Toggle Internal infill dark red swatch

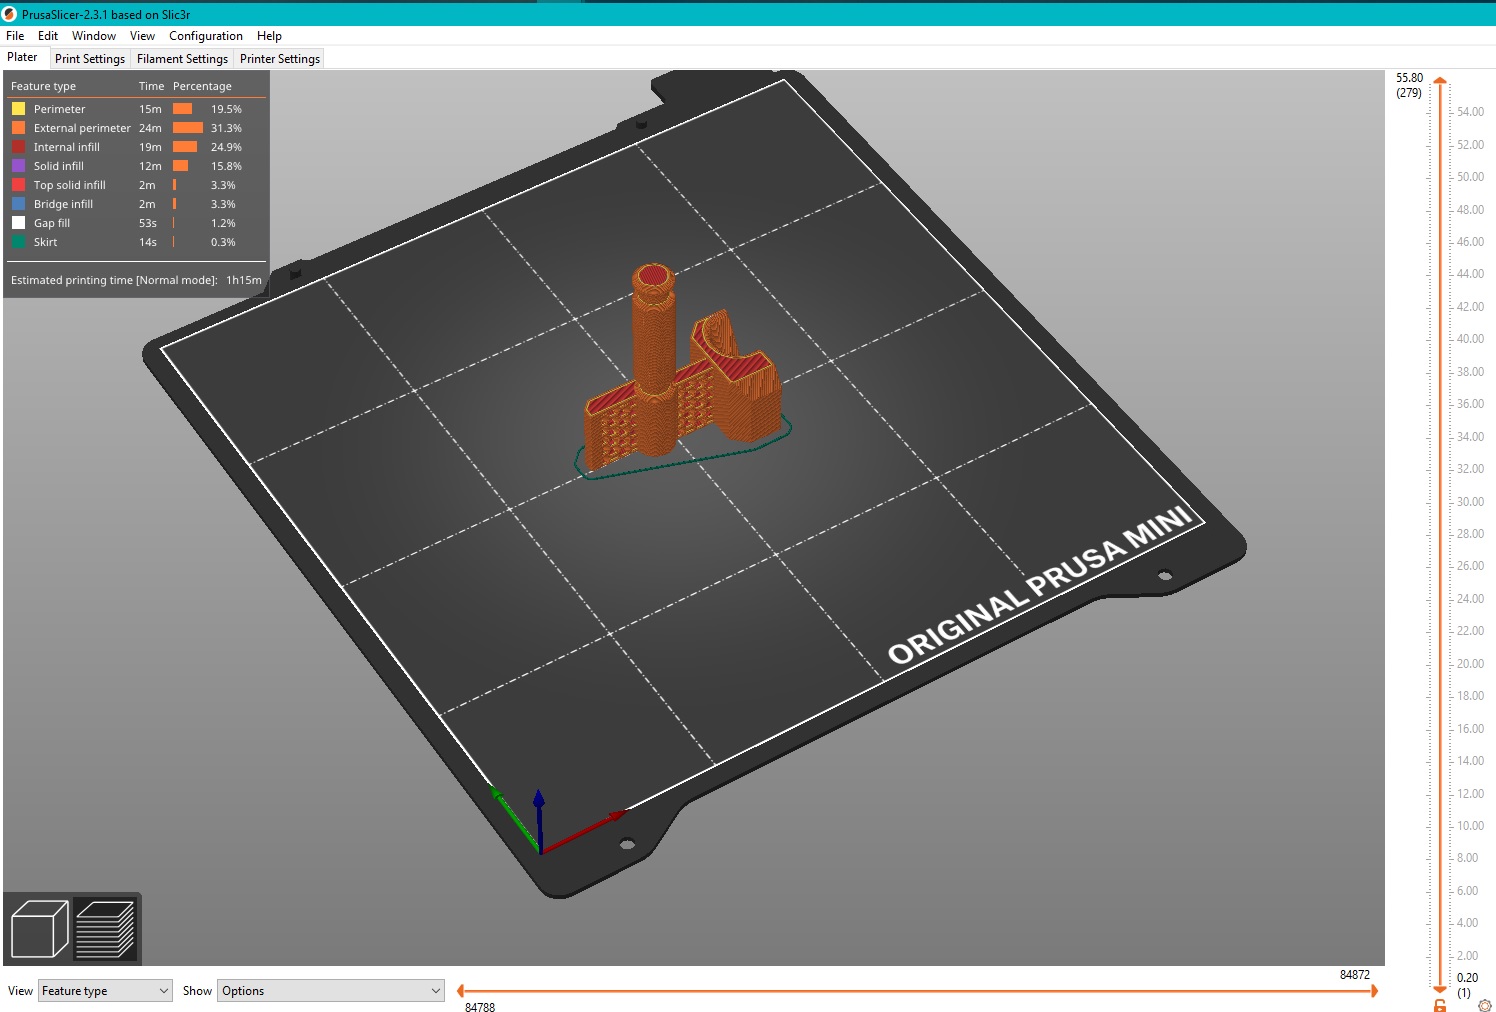pyautogui.click(x=18, y=147)
